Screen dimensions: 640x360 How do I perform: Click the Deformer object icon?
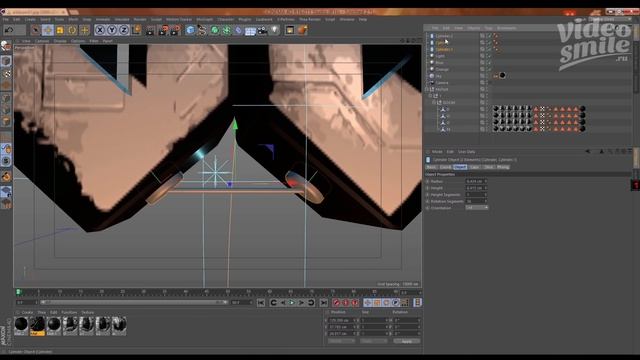pos(238,30)
